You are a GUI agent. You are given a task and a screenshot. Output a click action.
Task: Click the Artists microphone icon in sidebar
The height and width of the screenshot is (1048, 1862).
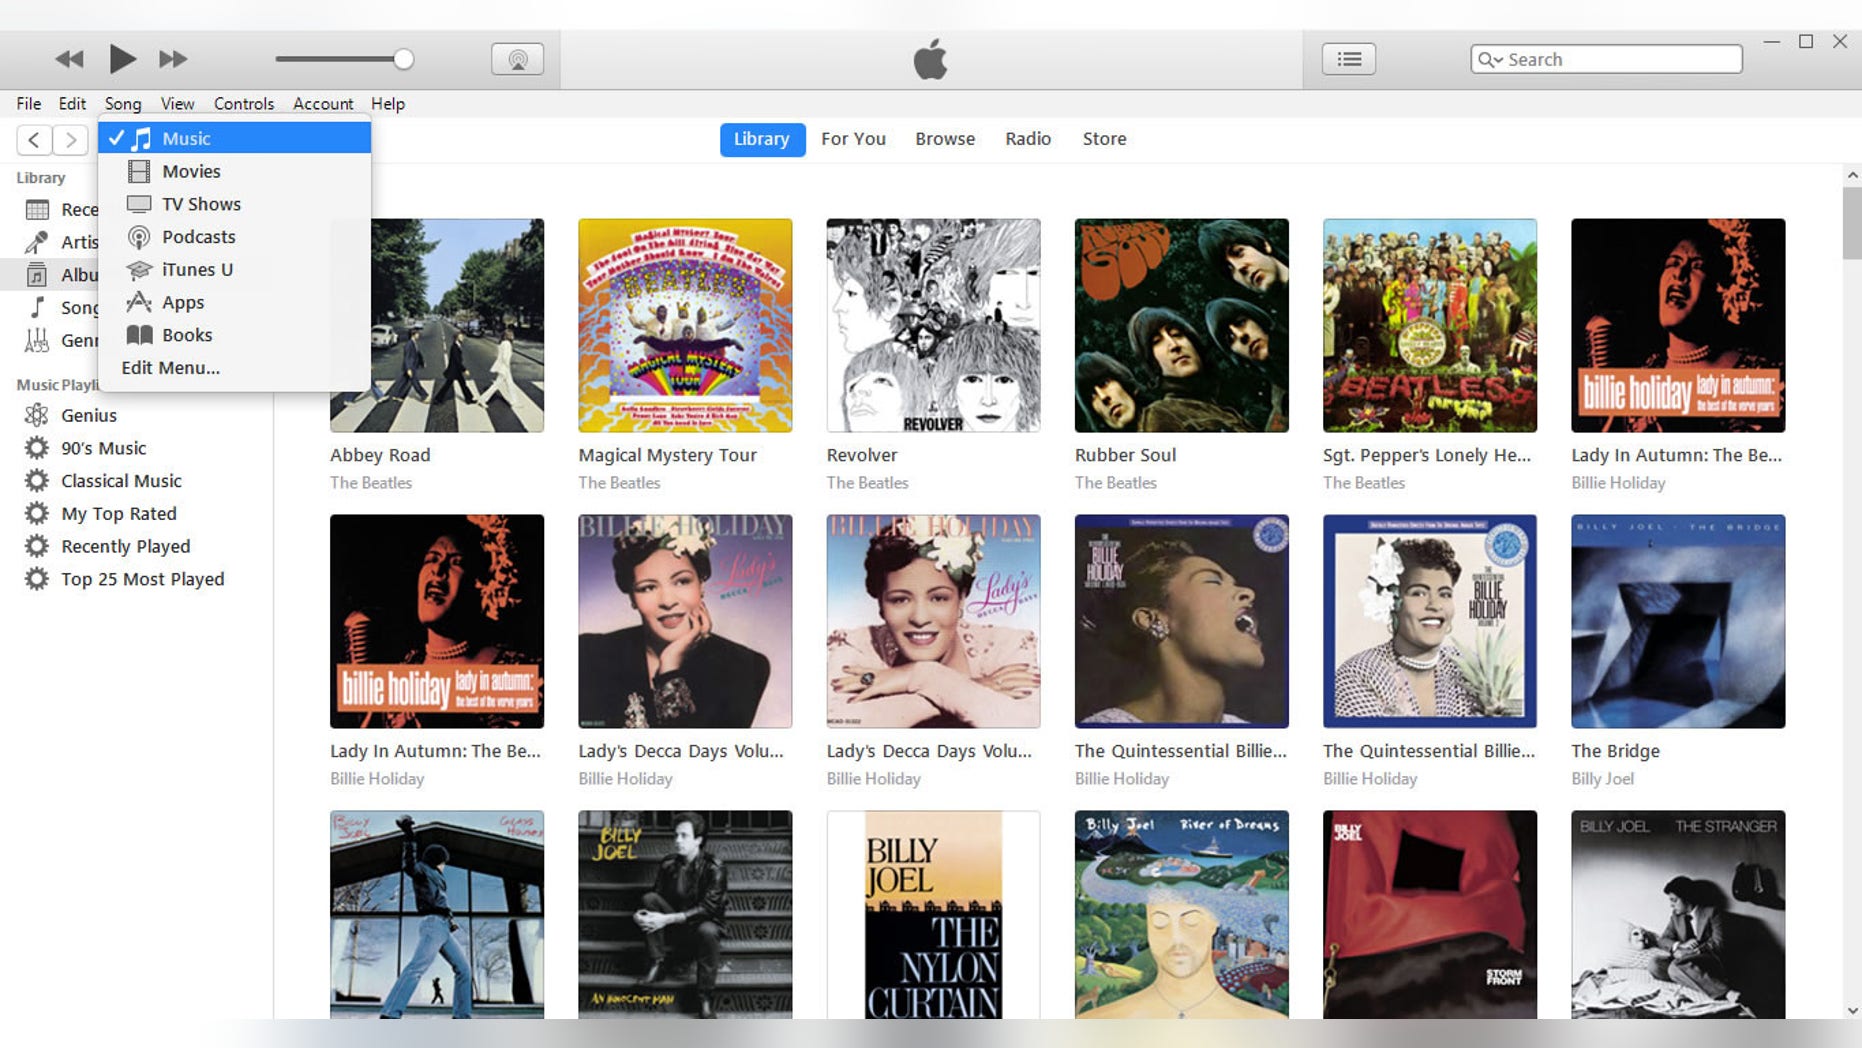tap(37, 242)
